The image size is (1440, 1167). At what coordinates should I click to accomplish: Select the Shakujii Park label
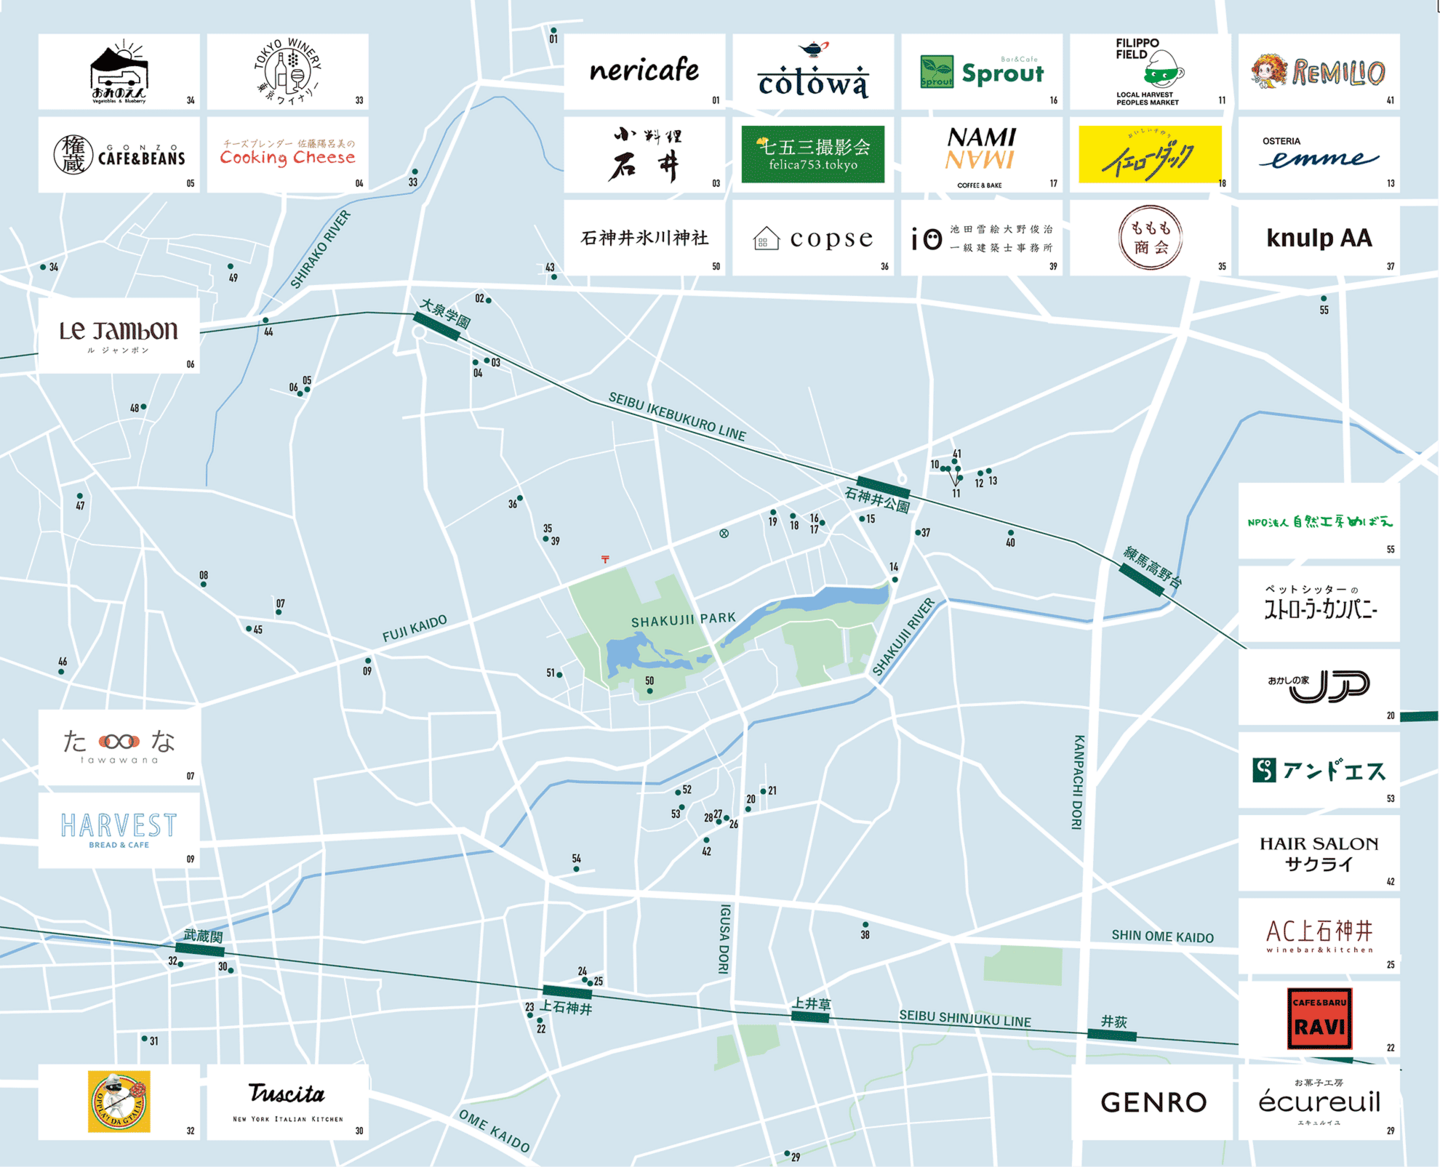(x=683, y=620)
